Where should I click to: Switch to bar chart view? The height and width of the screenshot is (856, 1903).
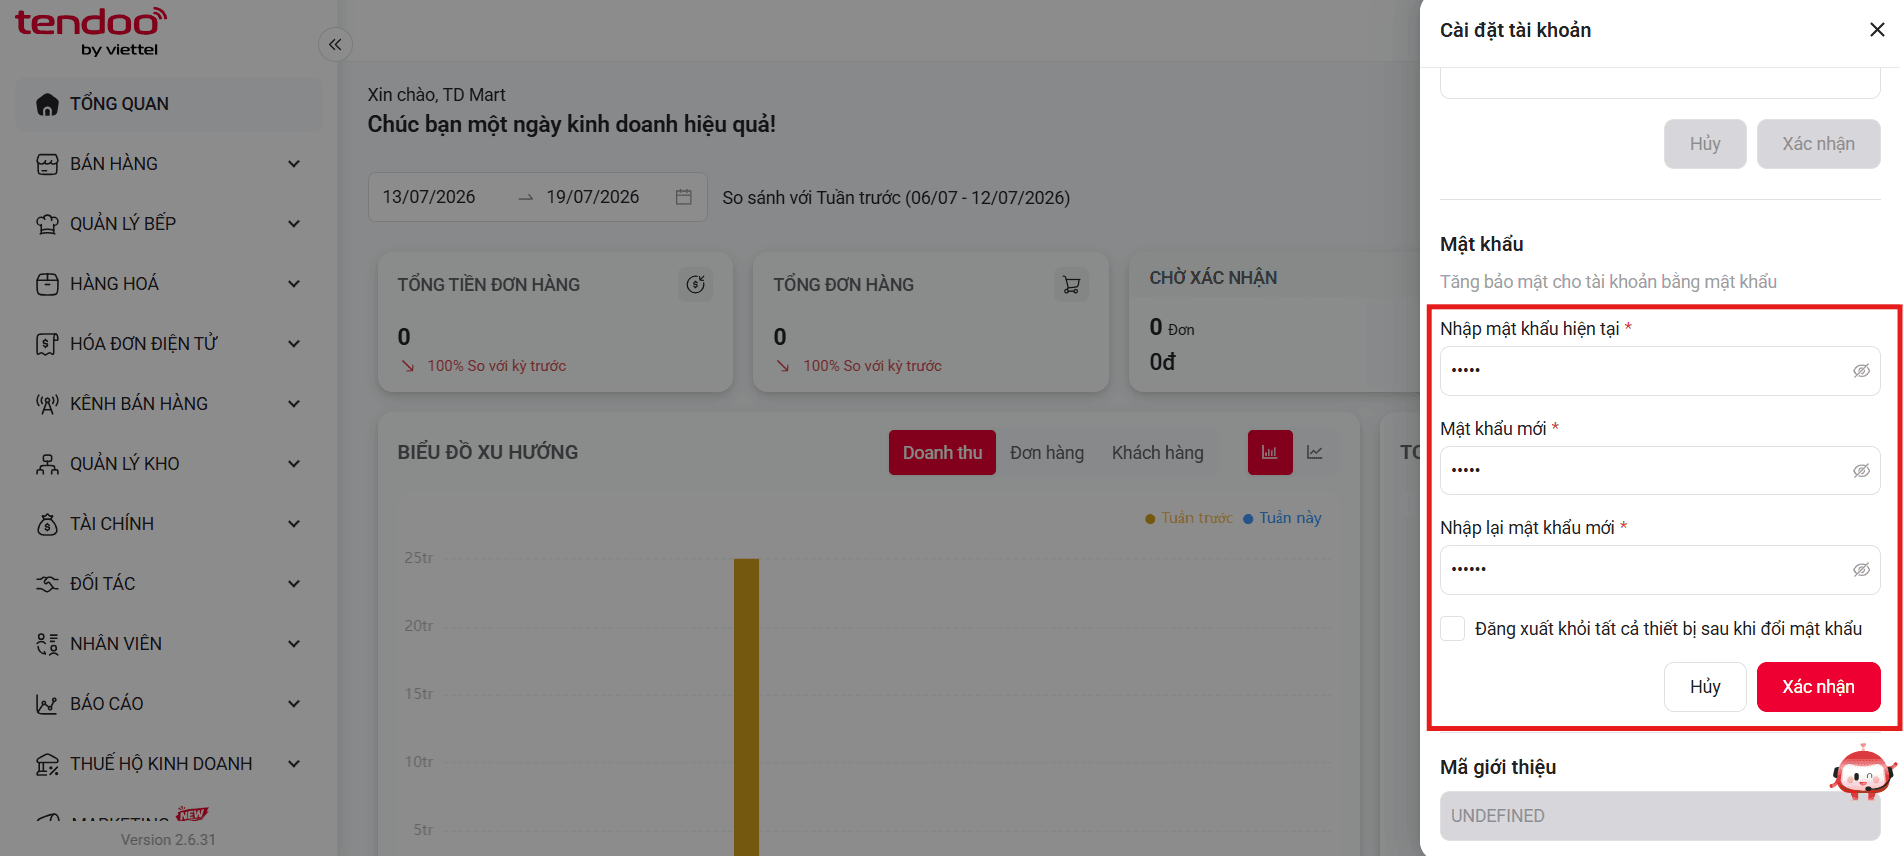[1270, 452]
